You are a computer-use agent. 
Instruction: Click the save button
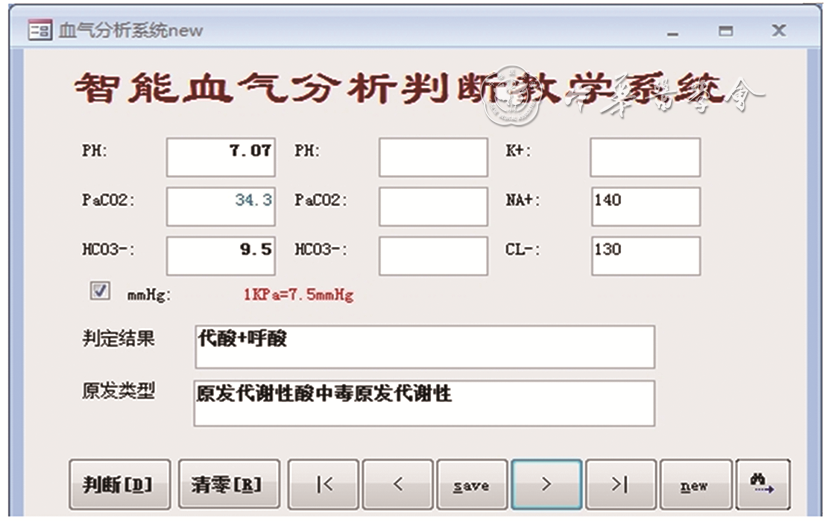pyautogui.click(x=471, y=484)
